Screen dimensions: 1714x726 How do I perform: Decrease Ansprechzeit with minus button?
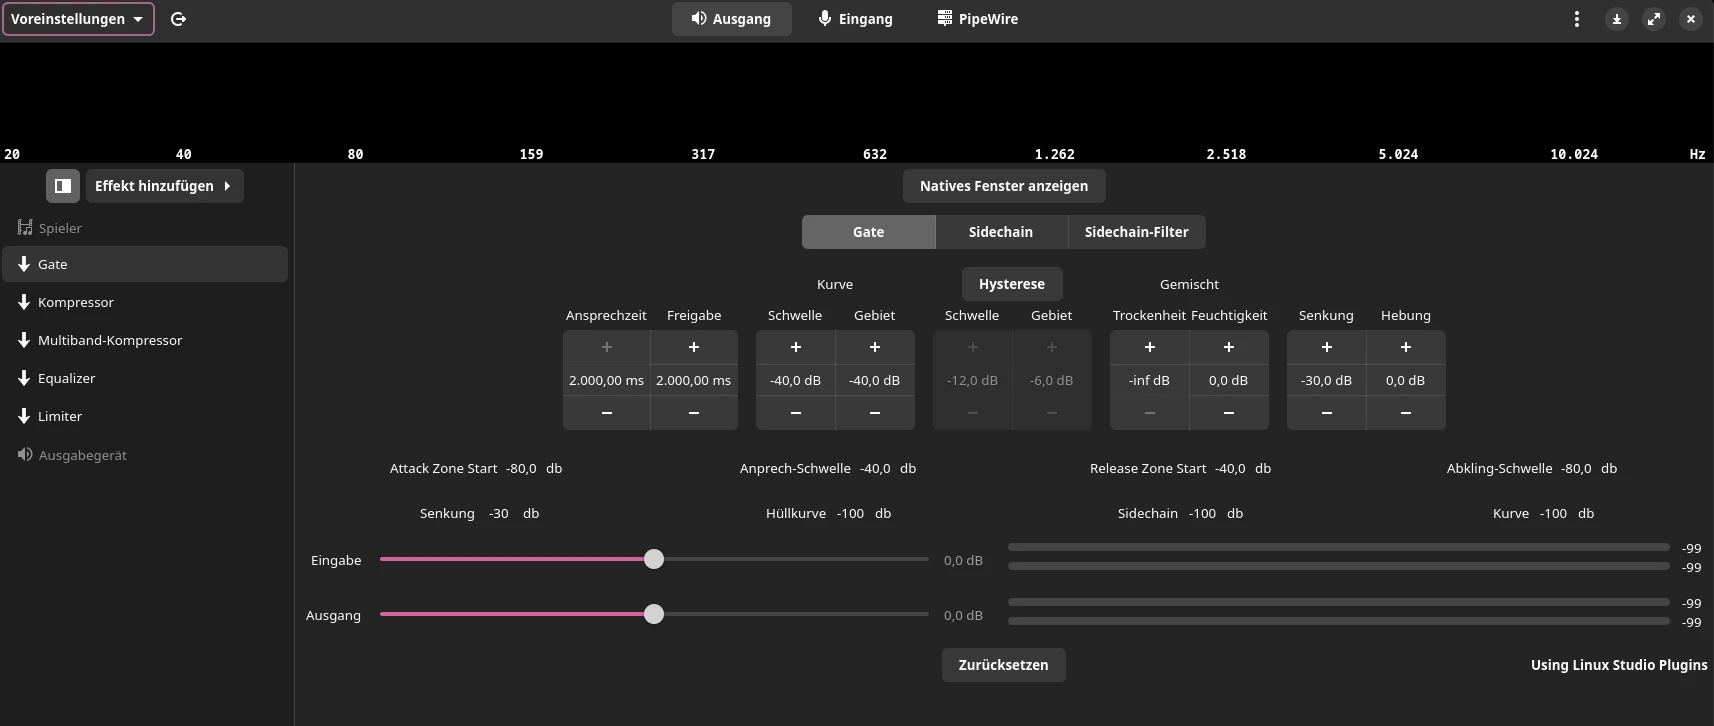[x=607, y=413]
